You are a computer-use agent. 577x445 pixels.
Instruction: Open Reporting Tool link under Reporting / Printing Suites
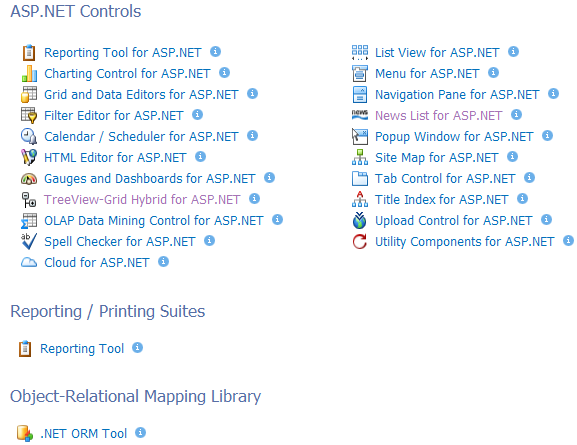[x=82, y=349]
